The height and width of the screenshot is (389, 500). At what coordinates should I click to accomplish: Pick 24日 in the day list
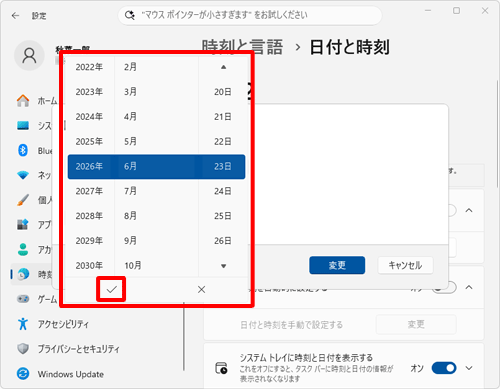(x=223, y=191)
